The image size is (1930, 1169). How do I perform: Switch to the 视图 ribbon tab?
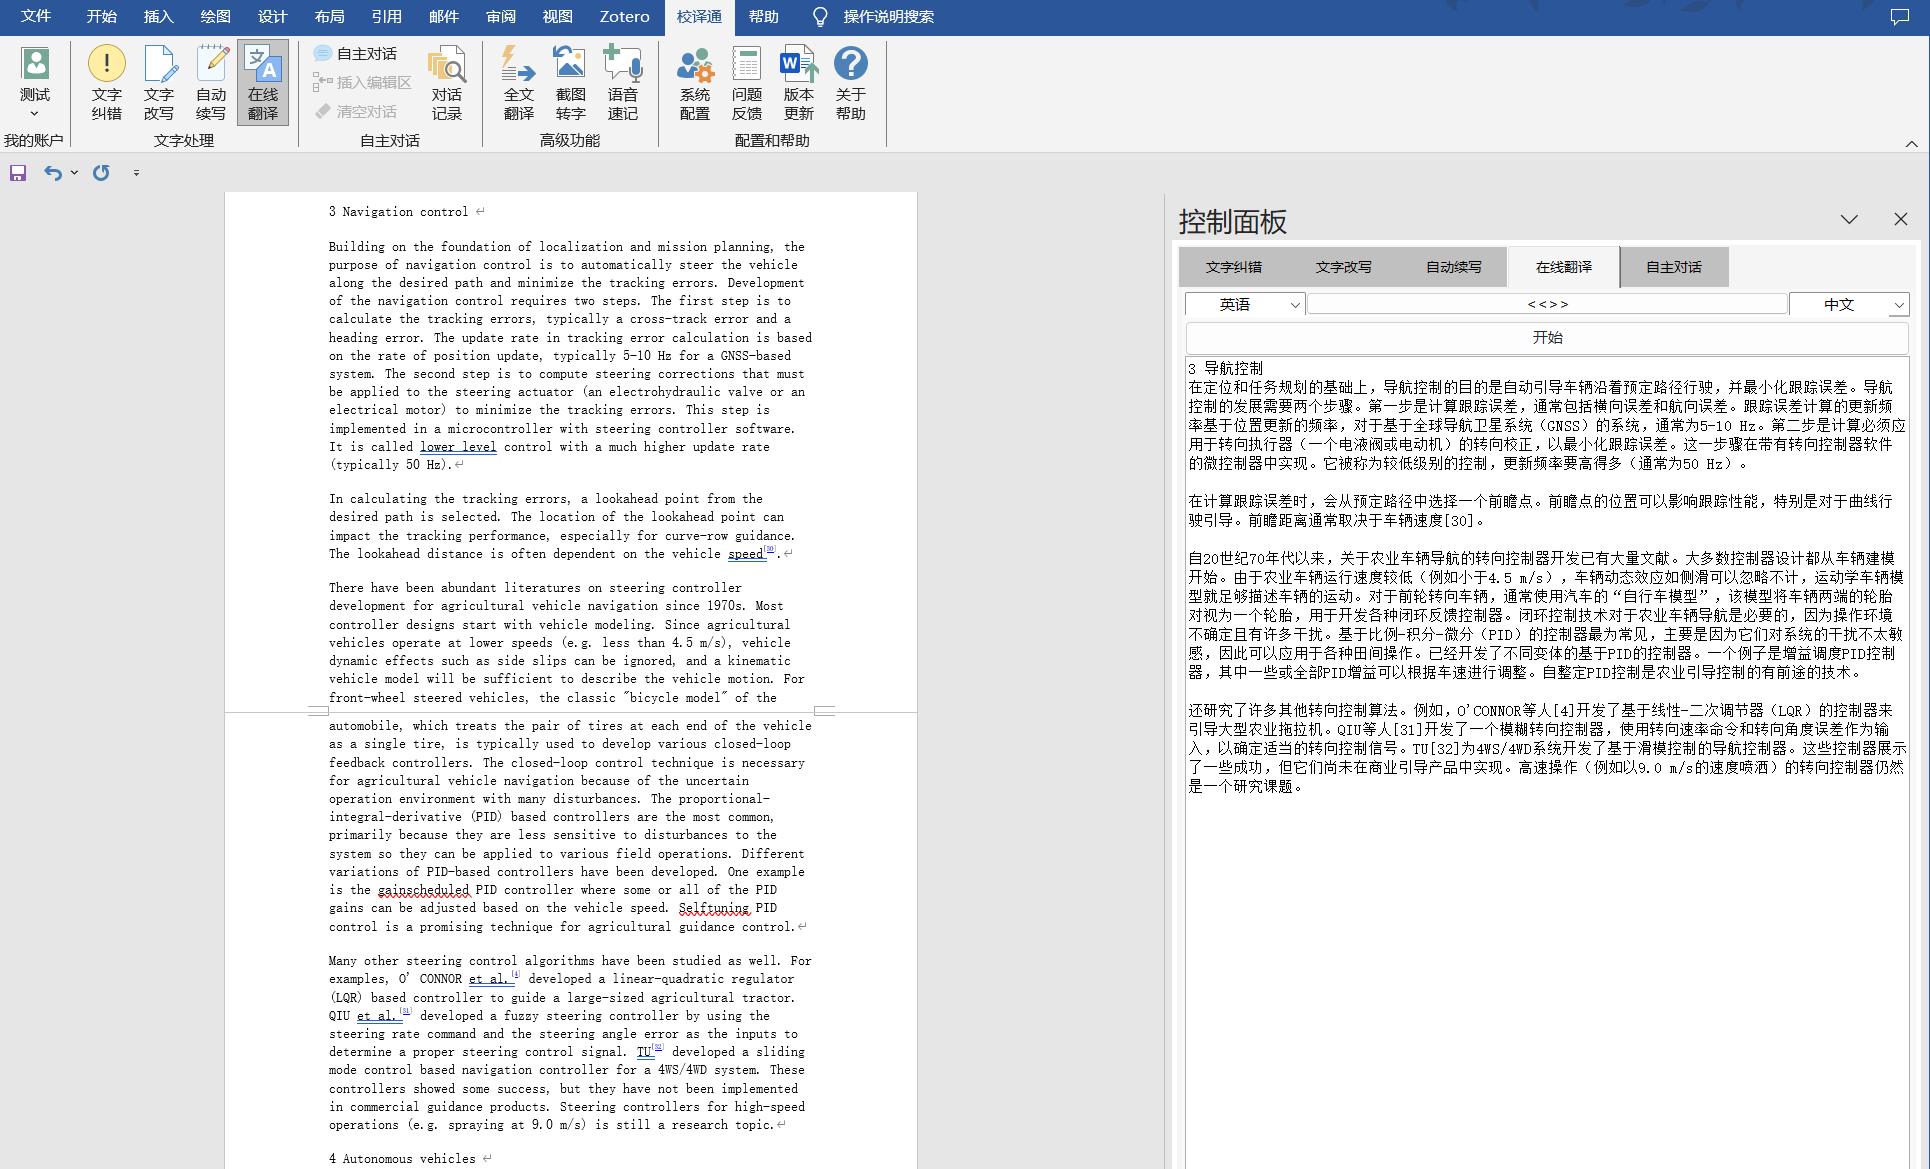coord(558,17)
